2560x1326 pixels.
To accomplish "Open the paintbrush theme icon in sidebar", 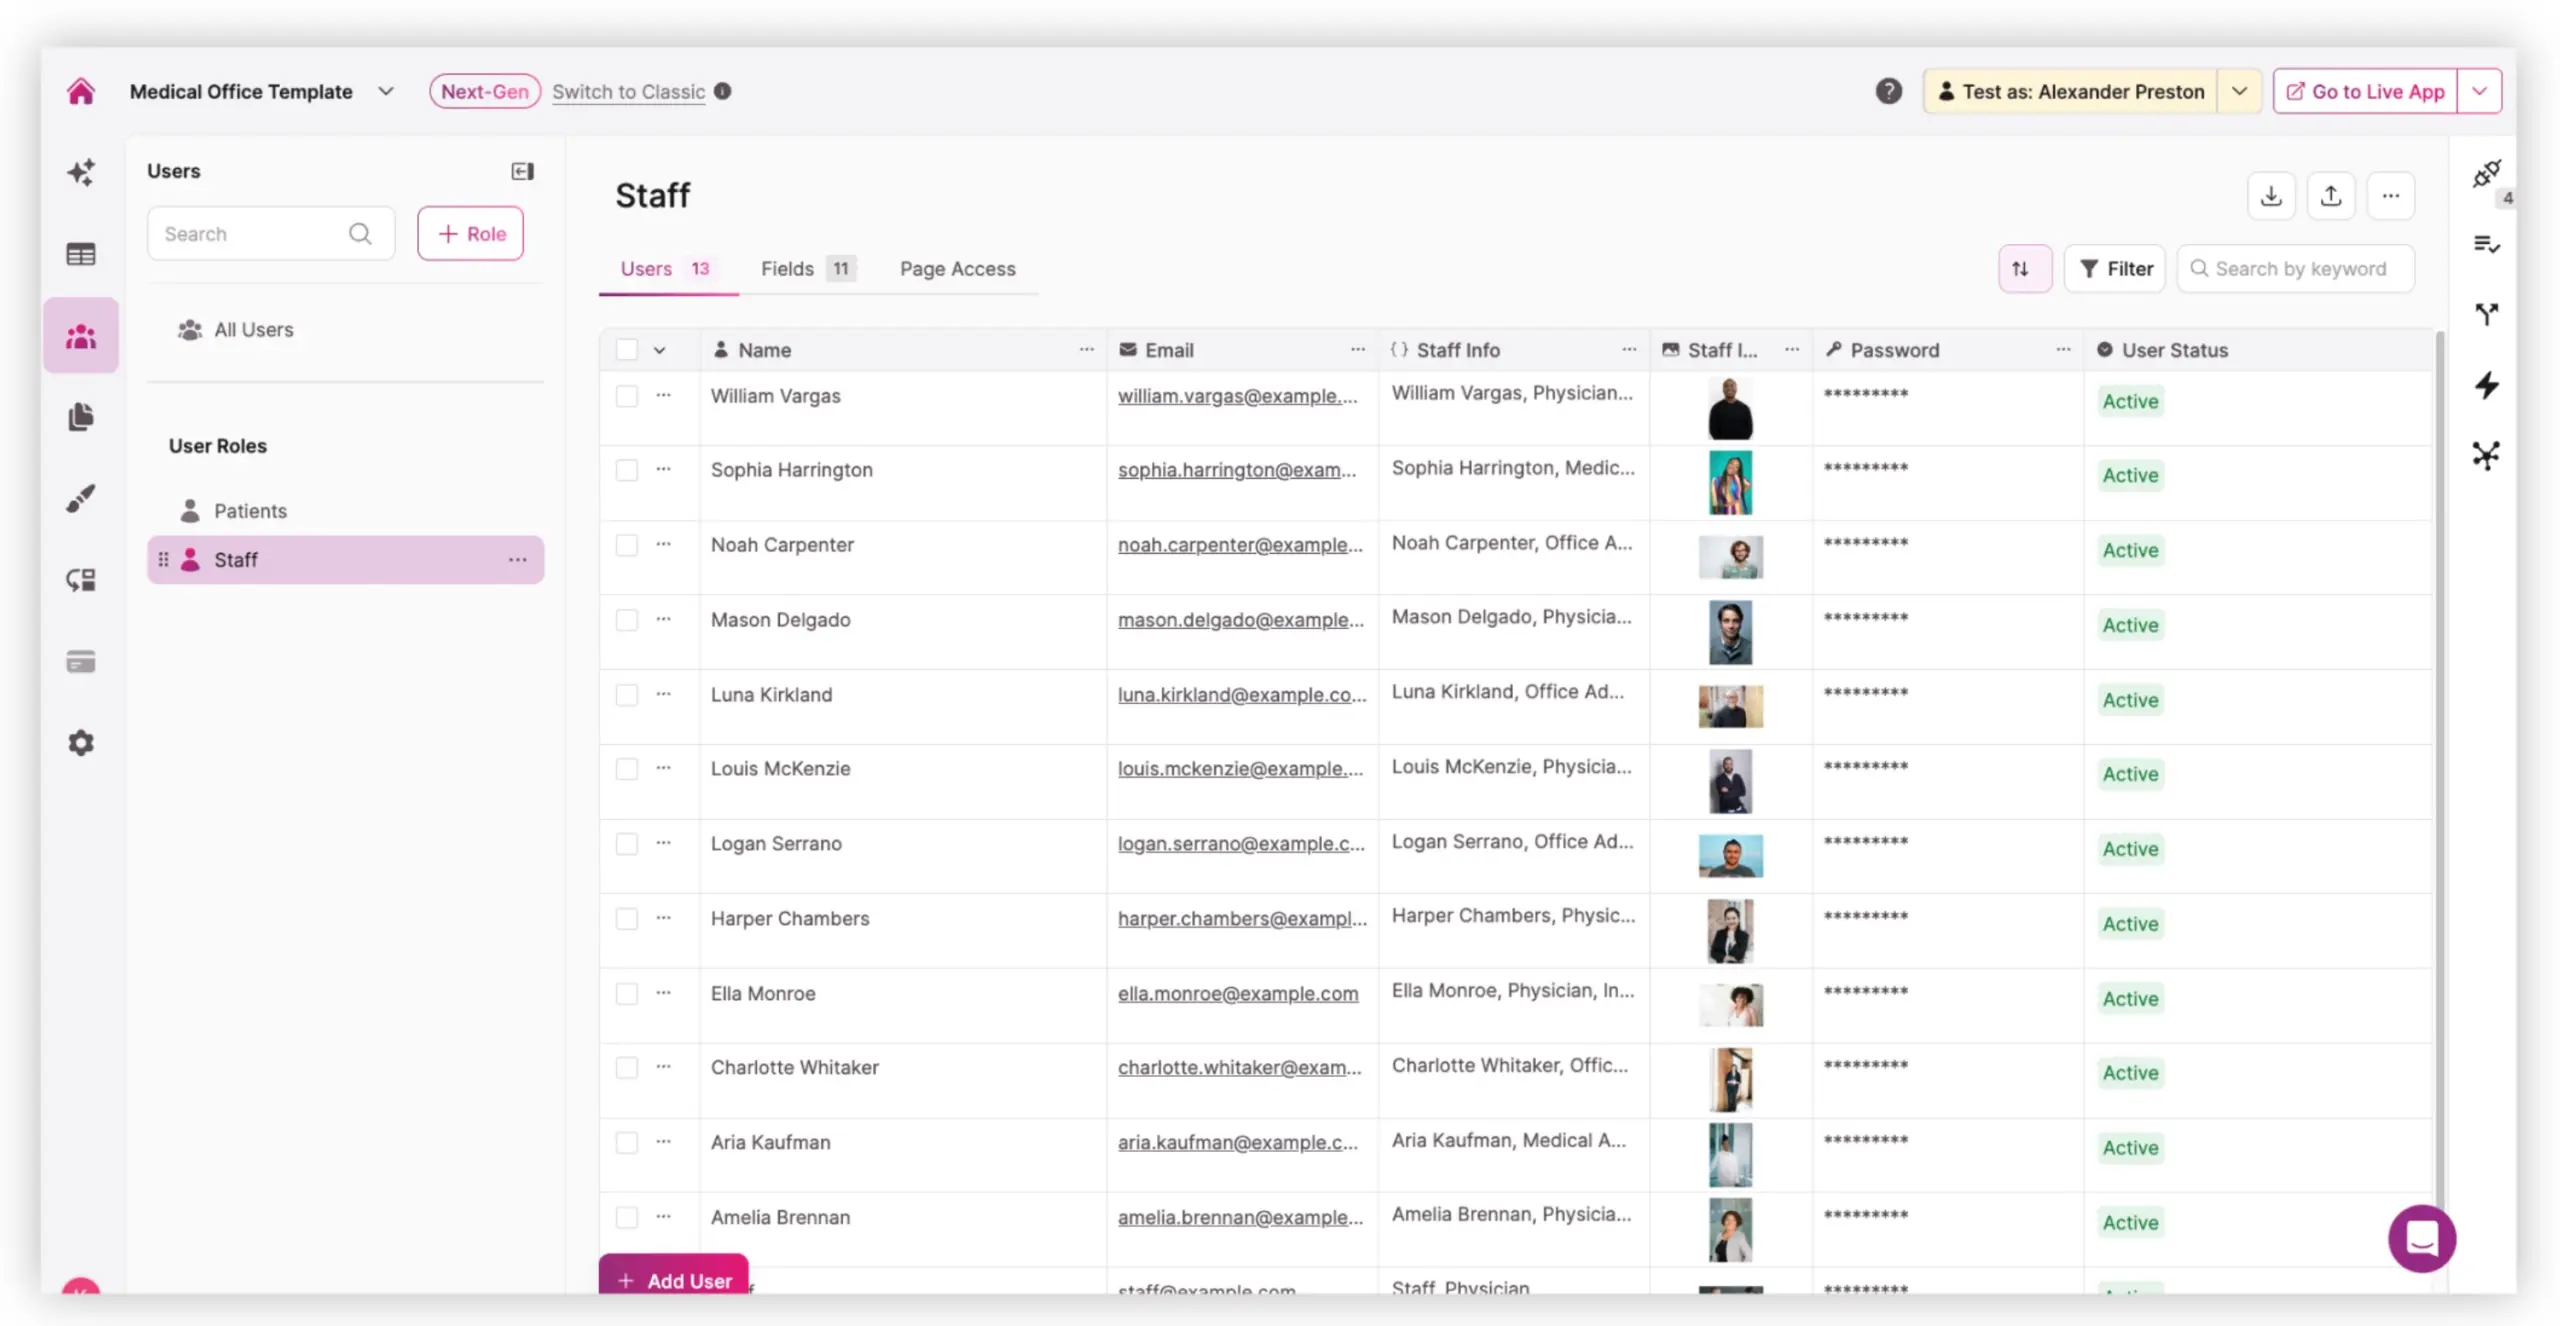I will pos(81,498).
